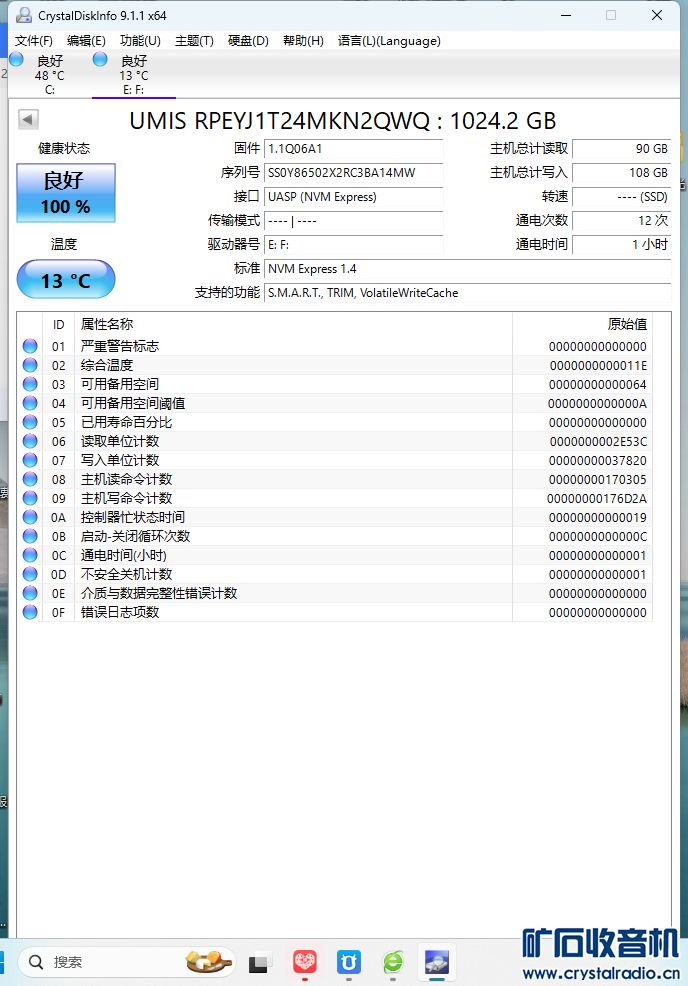Open the red heart app on the taskbar
The height and width of the screenshot is (986, 688).
[x=304, y=962]
